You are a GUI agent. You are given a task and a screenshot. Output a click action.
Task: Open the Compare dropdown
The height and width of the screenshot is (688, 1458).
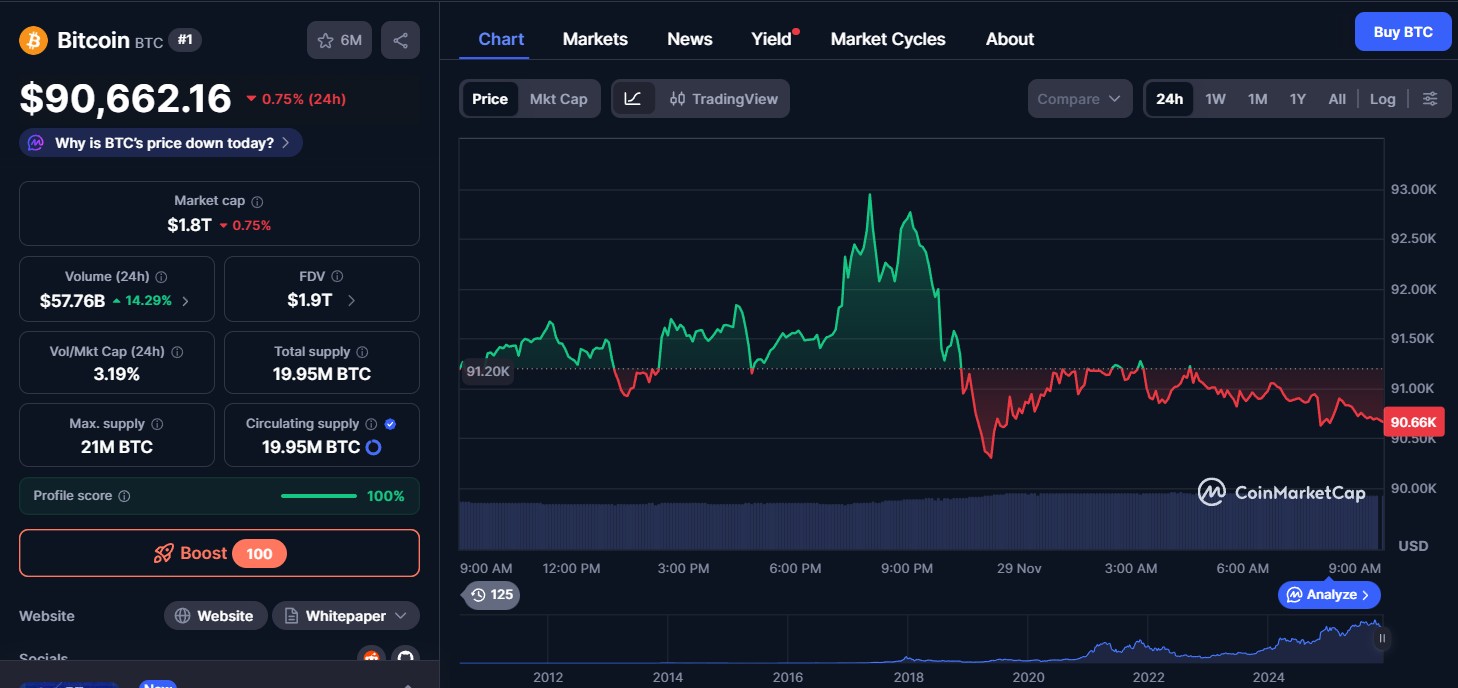pos(1079,99)
